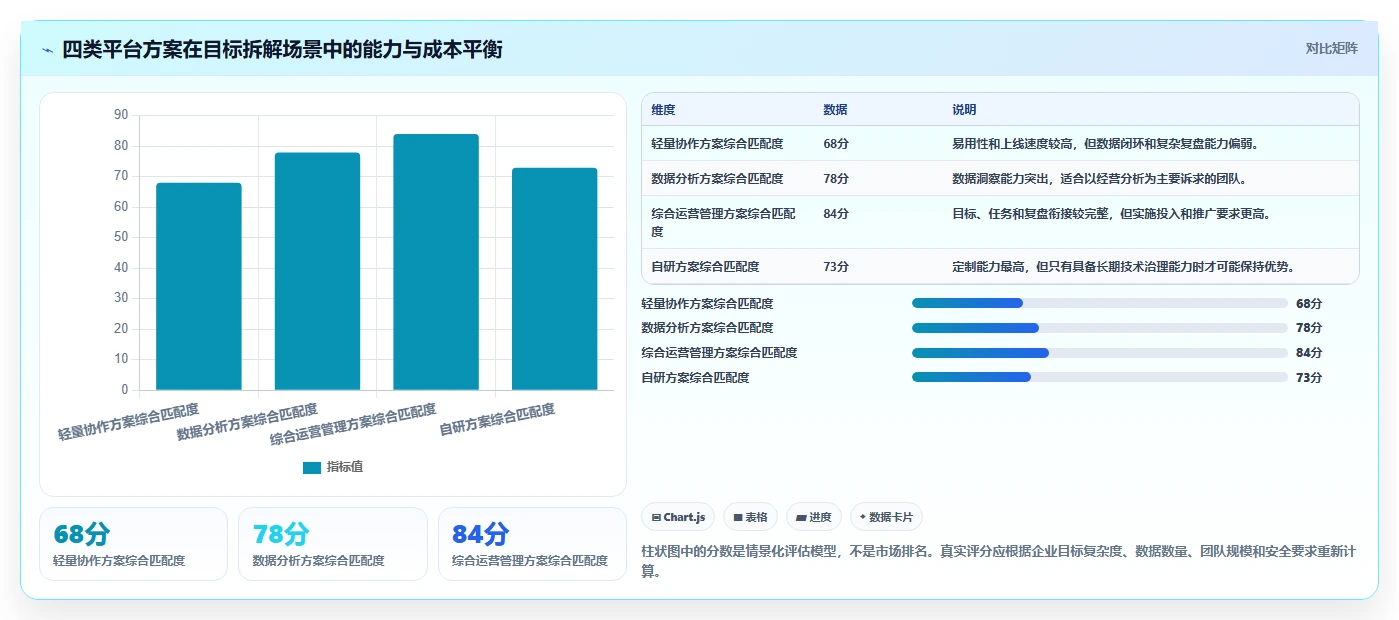Select the 表格 chip label
This screenshot has height=620, width=1399.
click(x=757, y=517)
